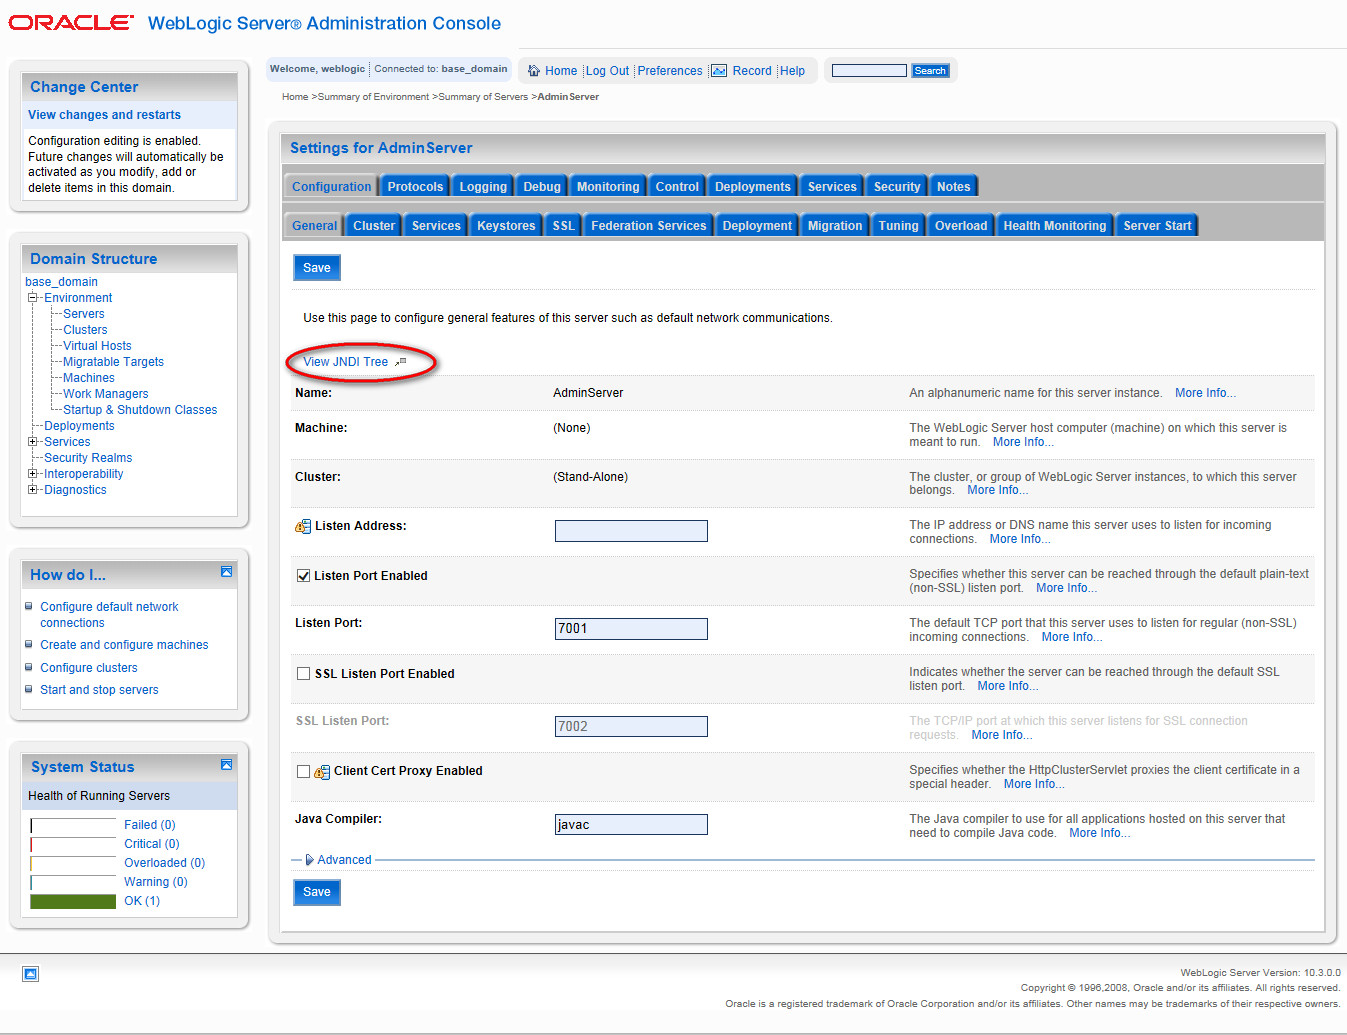Click the top Save button
The width and height of the screenshot is (1347, 1035).
point(317,268)
